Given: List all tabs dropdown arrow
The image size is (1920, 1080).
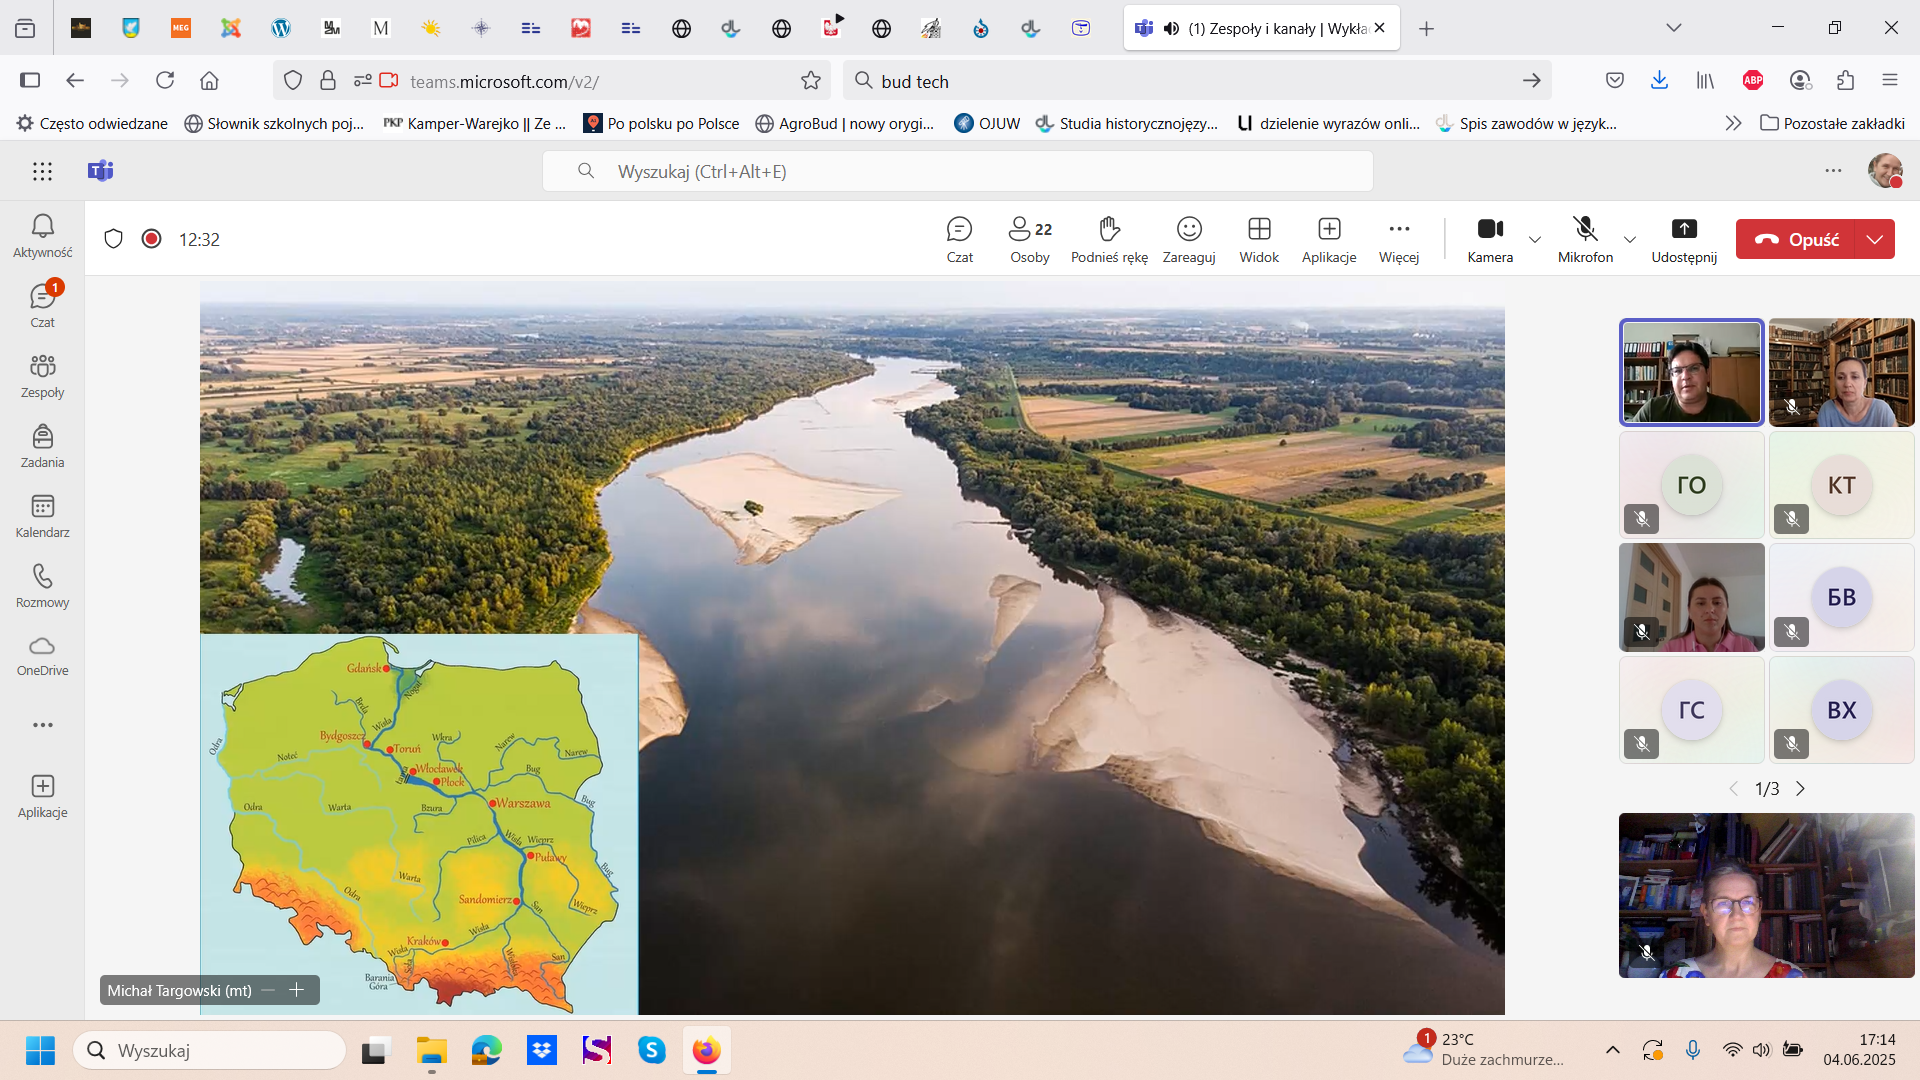Looking at the screenshot, I should point(1674,28).
